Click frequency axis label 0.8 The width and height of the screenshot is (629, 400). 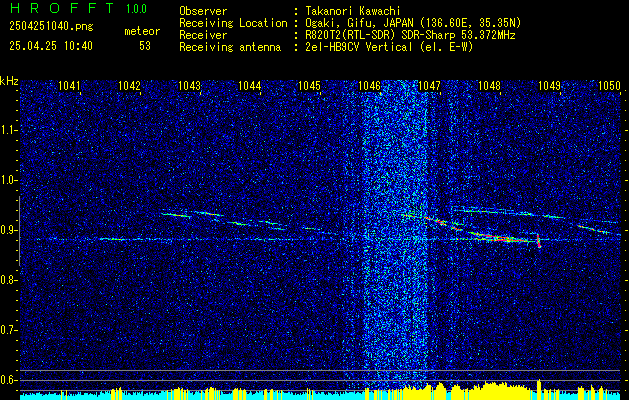8,280
